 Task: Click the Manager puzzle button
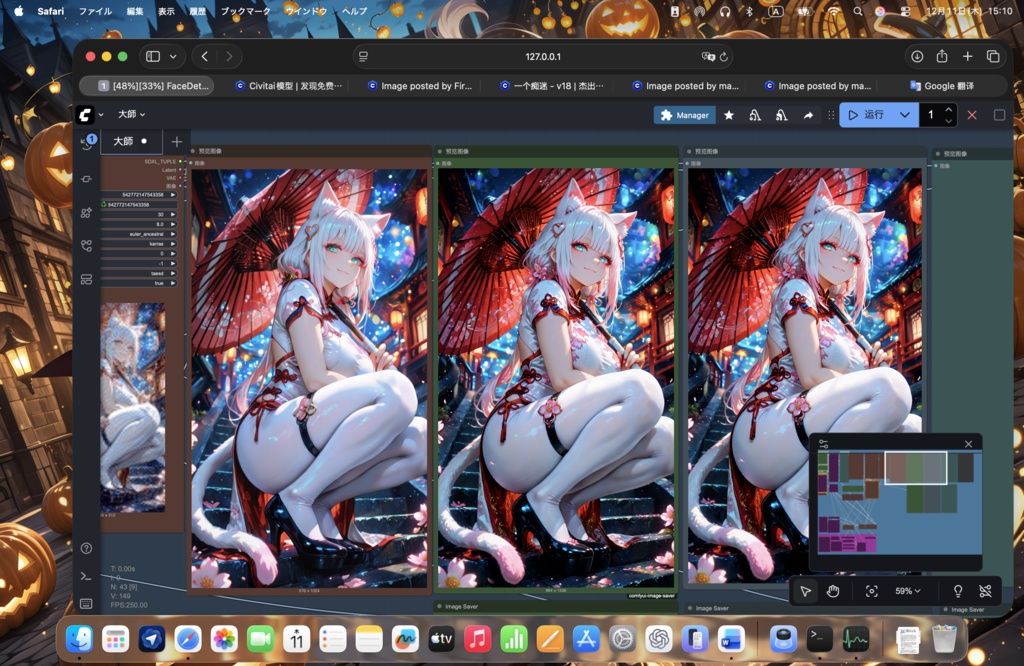tap(684, 115)
